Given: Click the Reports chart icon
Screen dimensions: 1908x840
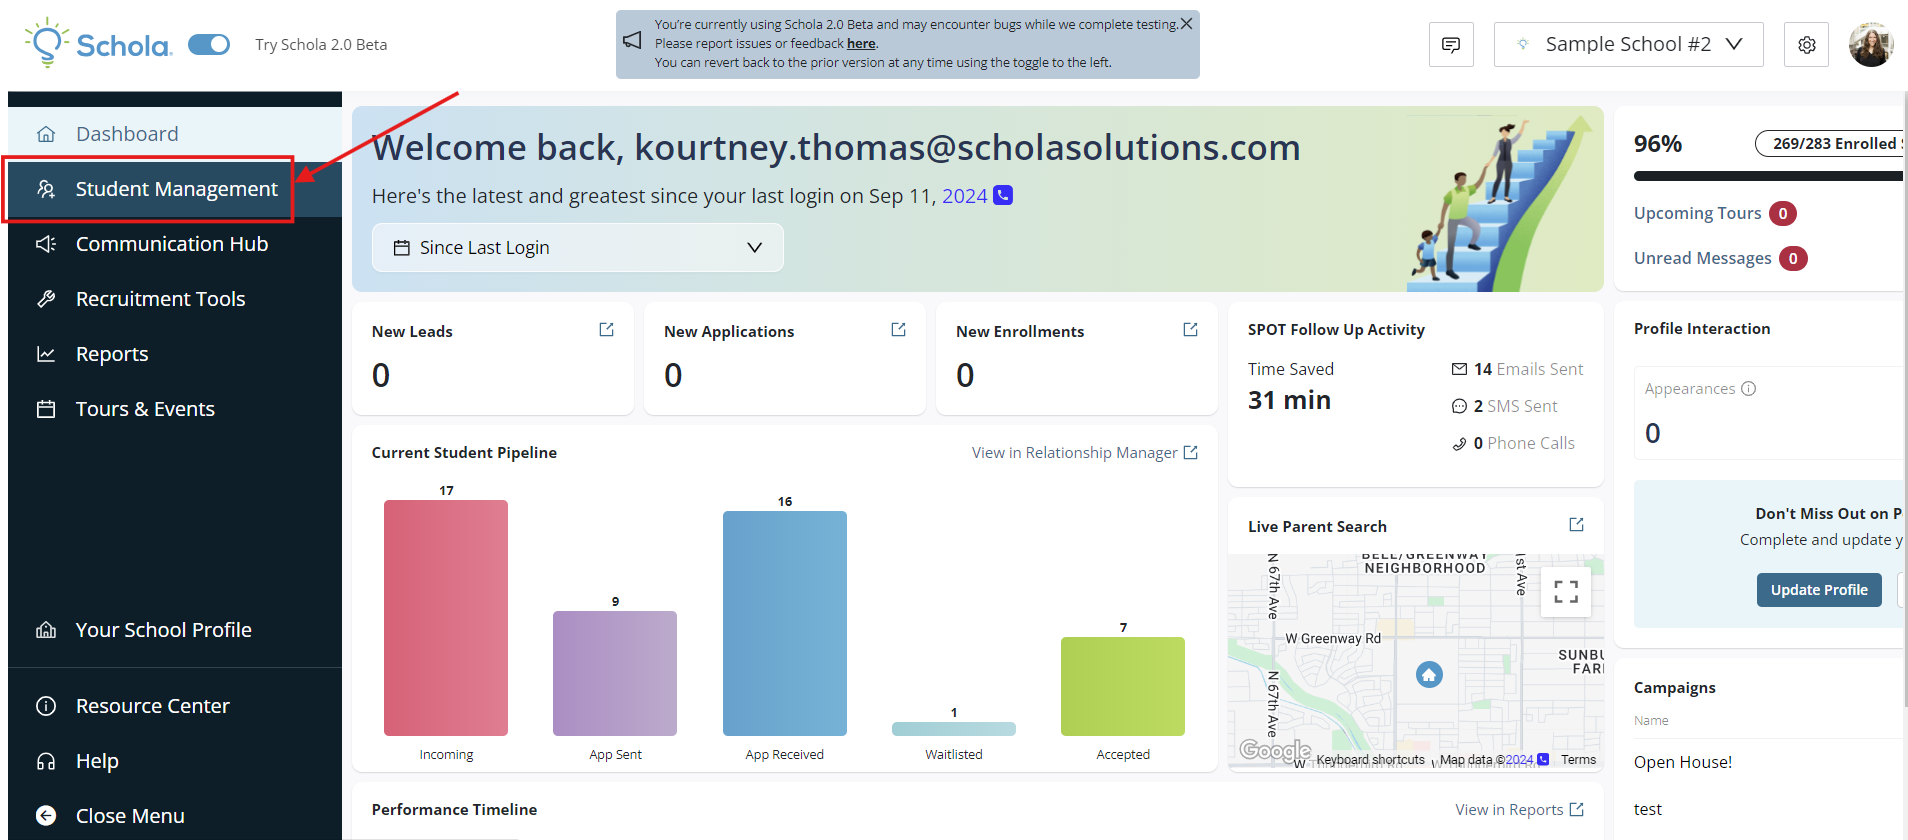Looking at the screenshot, I should click(46, 354).
